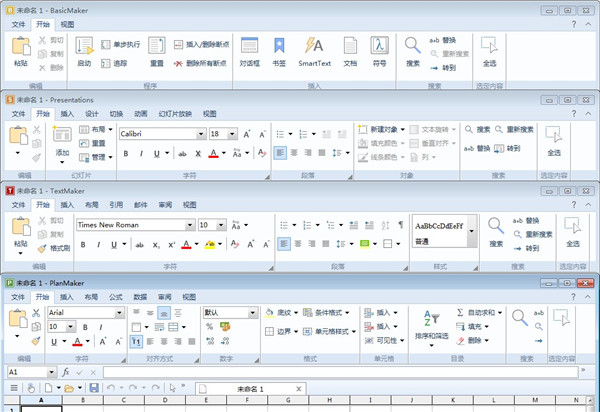
Task: Click the BasicMaker Document insert icon
Action: (350, 46)
